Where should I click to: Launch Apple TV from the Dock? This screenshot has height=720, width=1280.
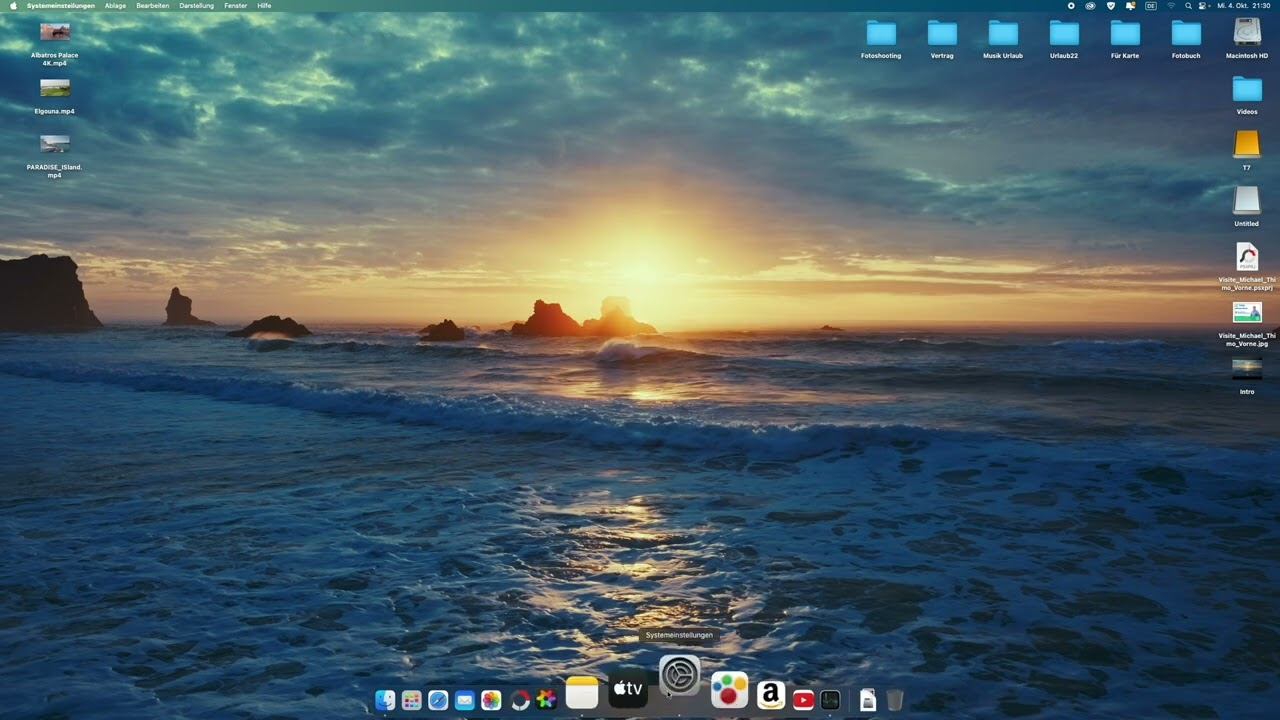(628, 688)
